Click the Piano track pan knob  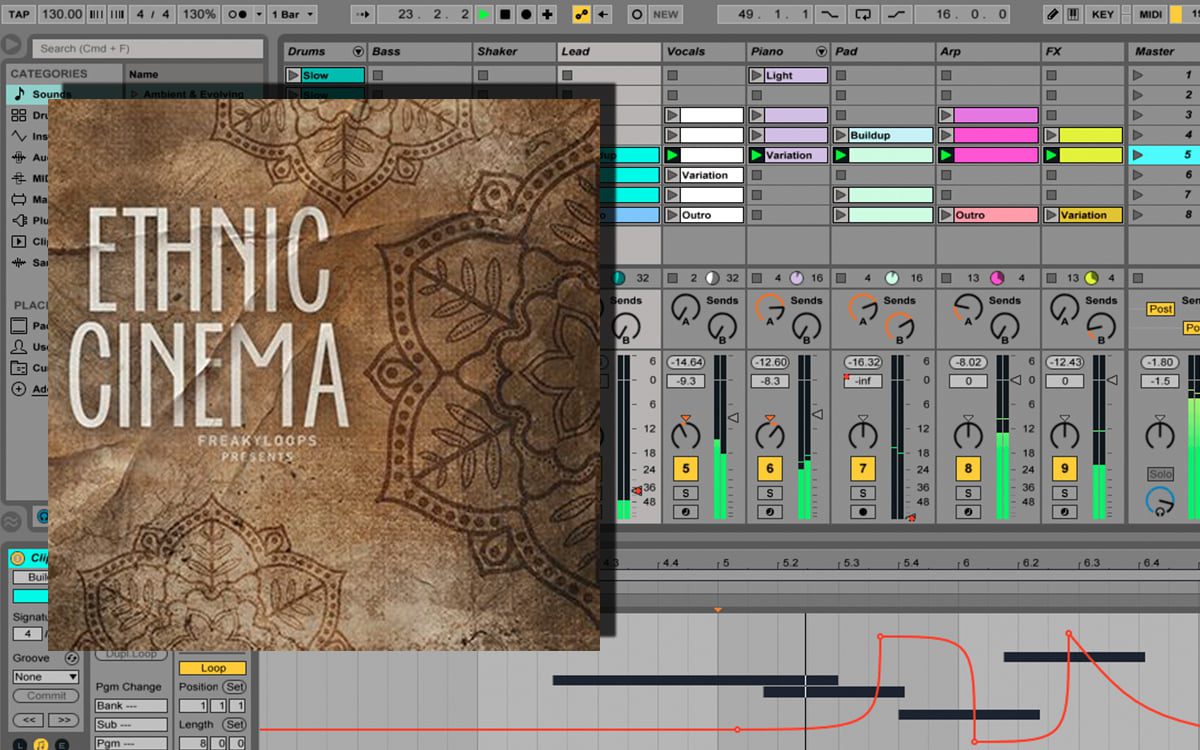770,434
